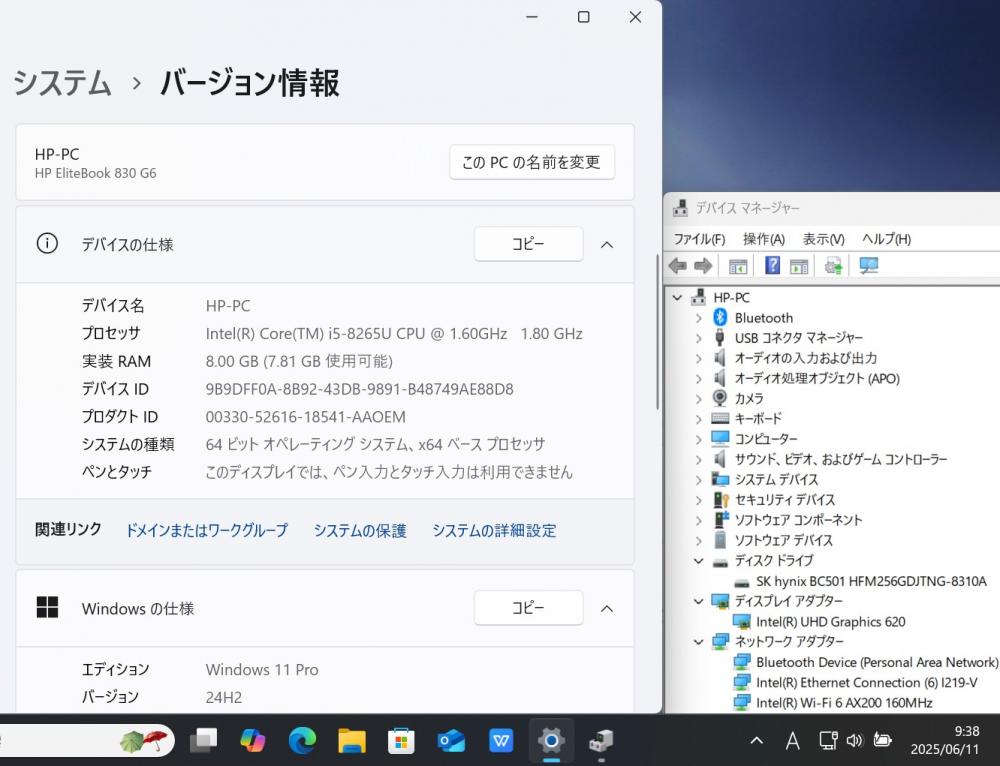Click コピー in the デバイスの仕様 section
Screen dimensions: 1000x766
point(529,244)
